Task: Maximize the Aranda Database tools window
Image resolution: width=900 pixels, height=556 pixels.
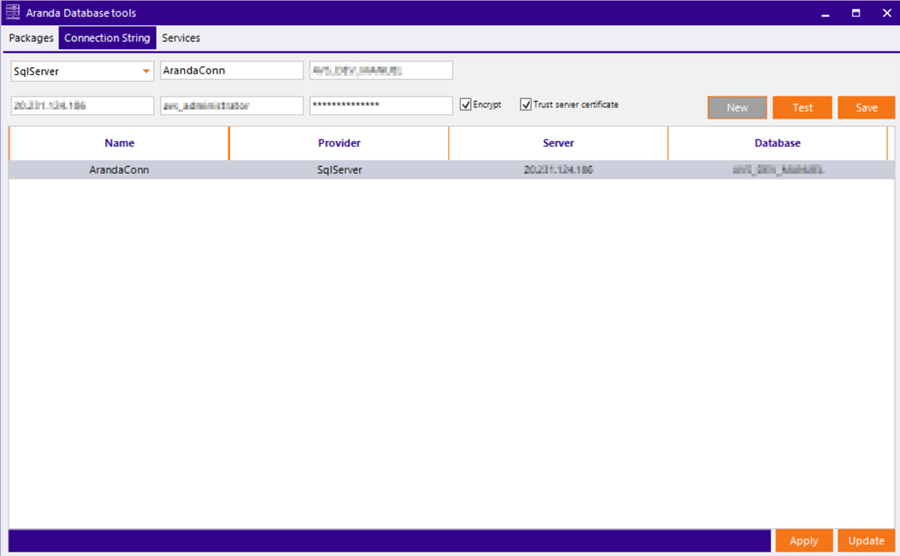Action: pyautogui.click(x=856, y=13)
